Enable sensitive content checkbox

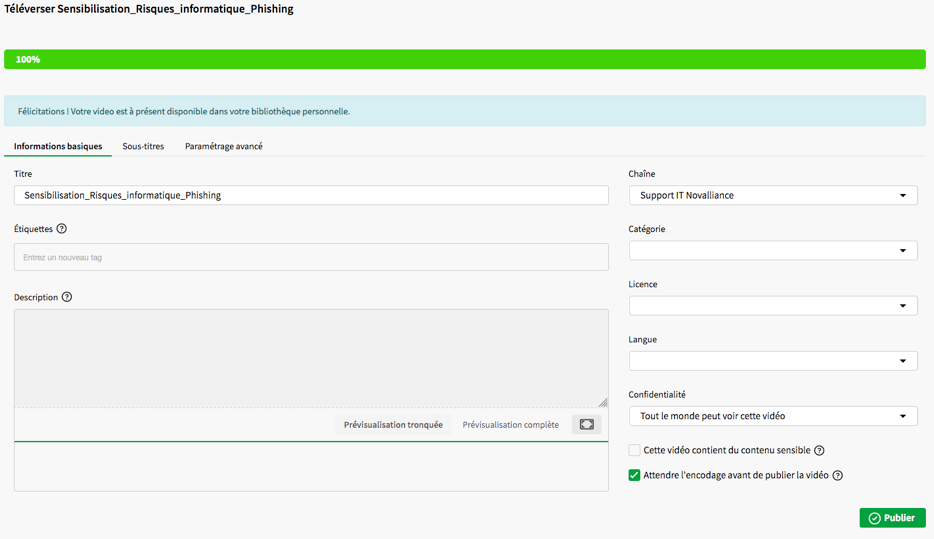tap(634, 451)
